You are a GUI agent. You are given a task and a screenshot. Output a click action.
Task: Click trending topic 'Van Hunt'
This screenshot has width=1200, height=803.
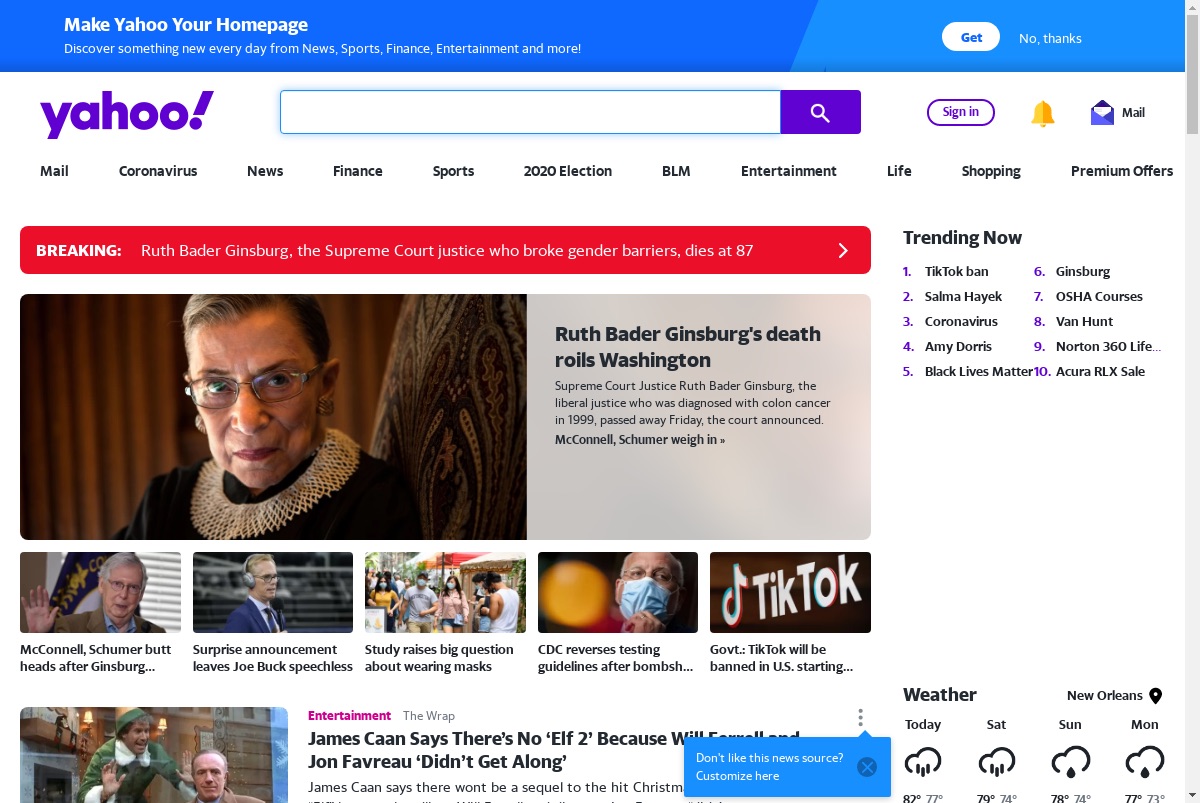1084,321
